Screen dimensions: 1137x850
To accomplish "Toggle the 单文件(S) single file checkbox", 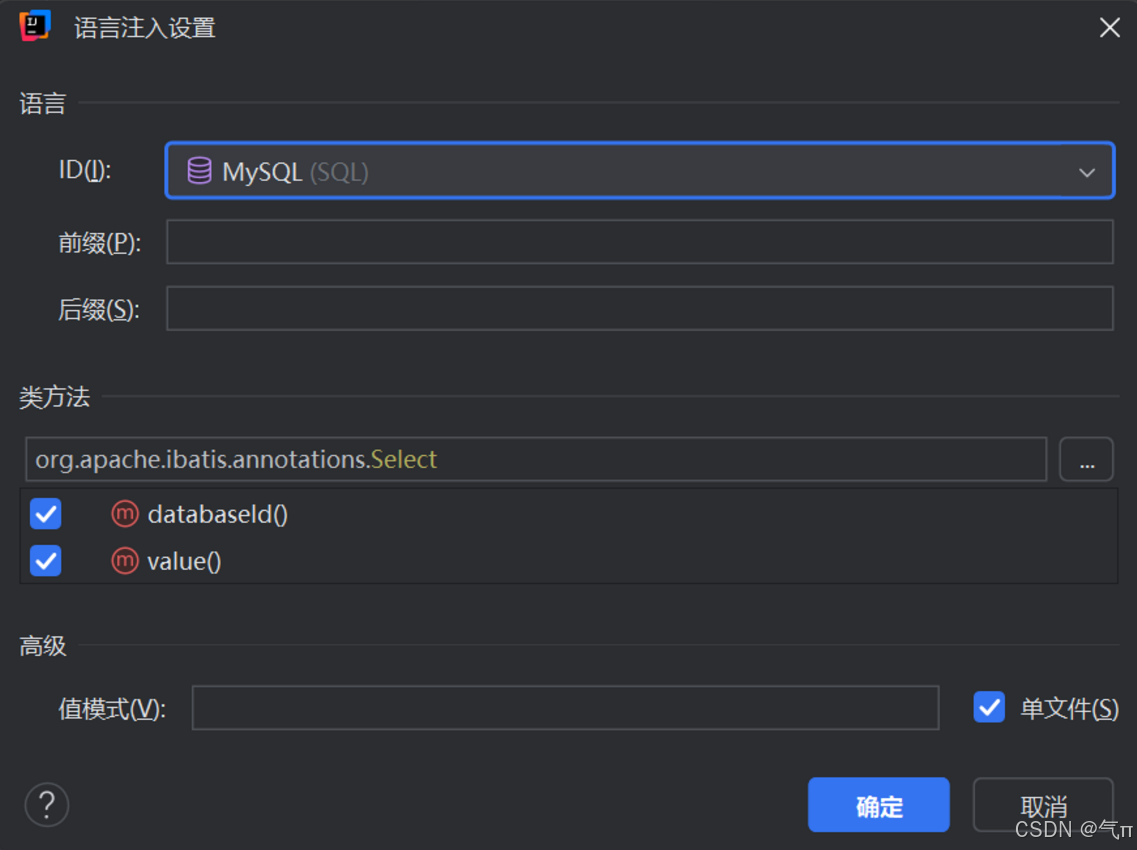I will coord(989,707).
